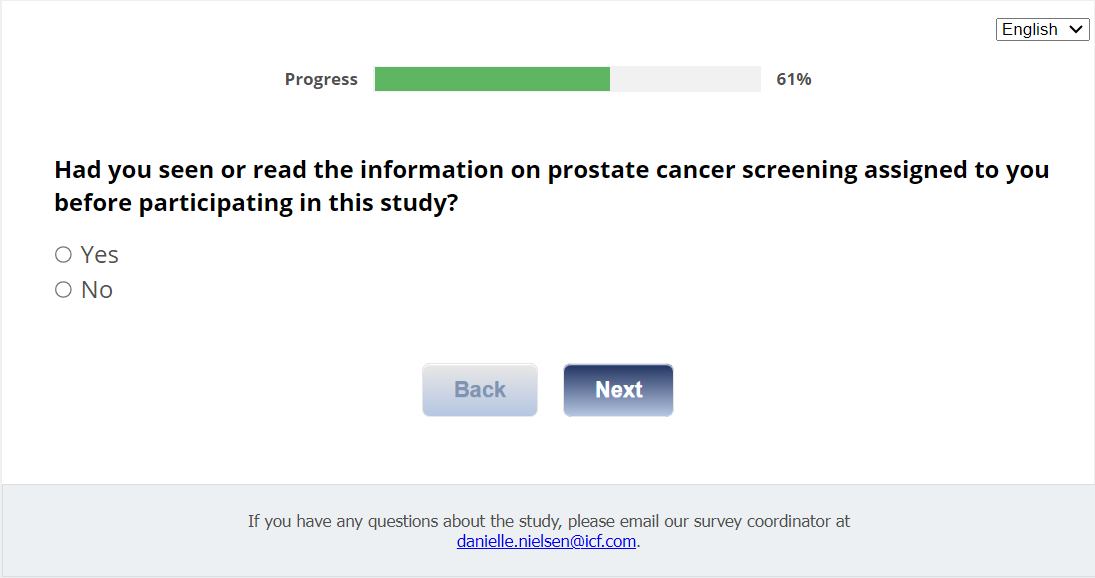
Task: Open the English language dropdown
Action: point(1042,30)
